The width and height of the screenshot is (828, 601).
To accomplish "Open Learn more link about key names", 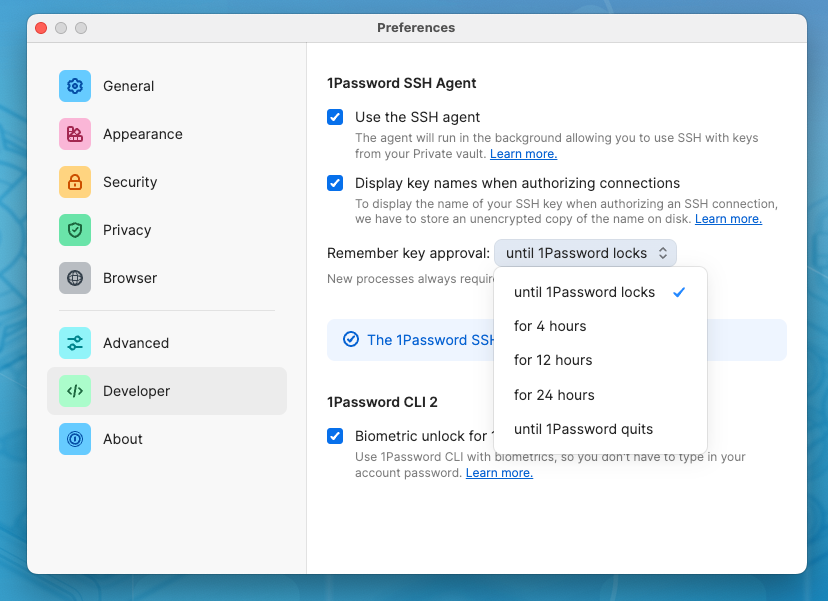I will click(x=728, y=219).
